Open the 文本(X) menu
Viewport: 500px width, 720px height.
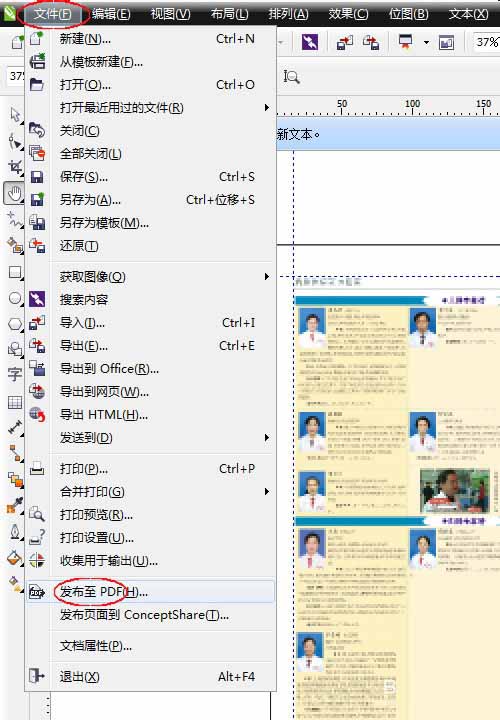pos(468,14)
